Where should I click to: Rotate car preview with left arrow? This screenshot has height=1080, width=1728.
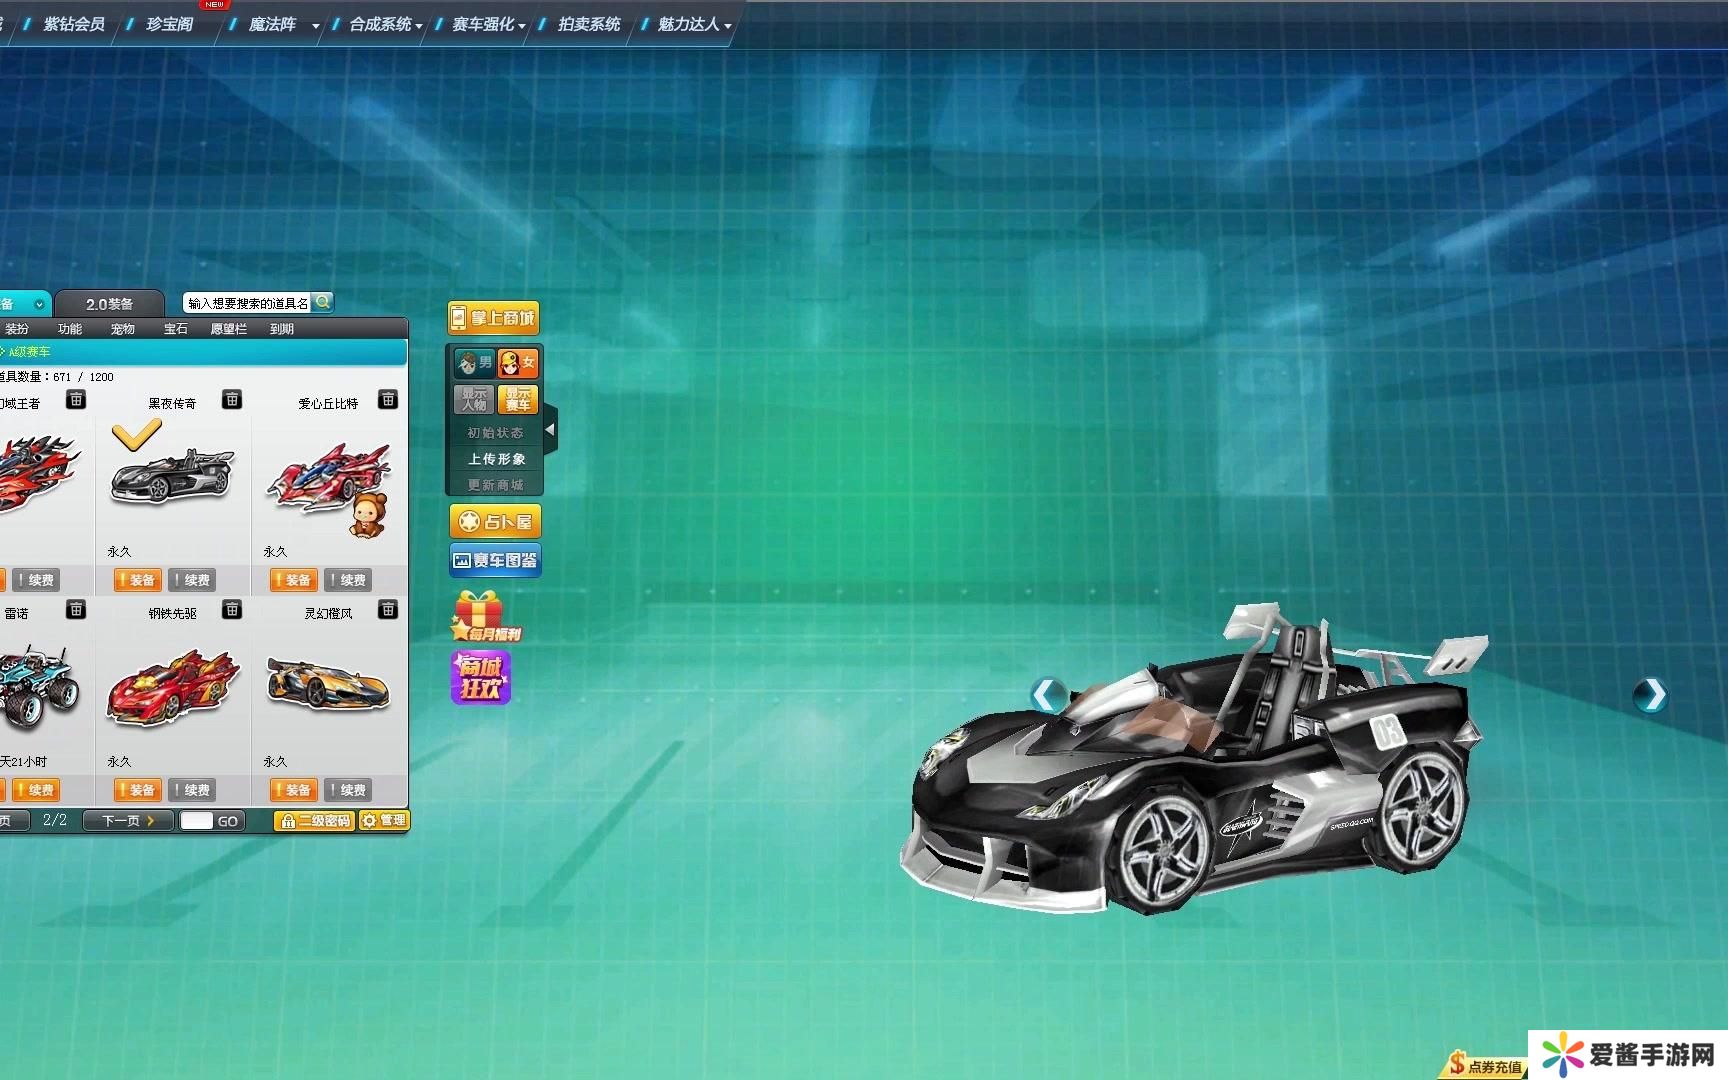pos(1047,694)
